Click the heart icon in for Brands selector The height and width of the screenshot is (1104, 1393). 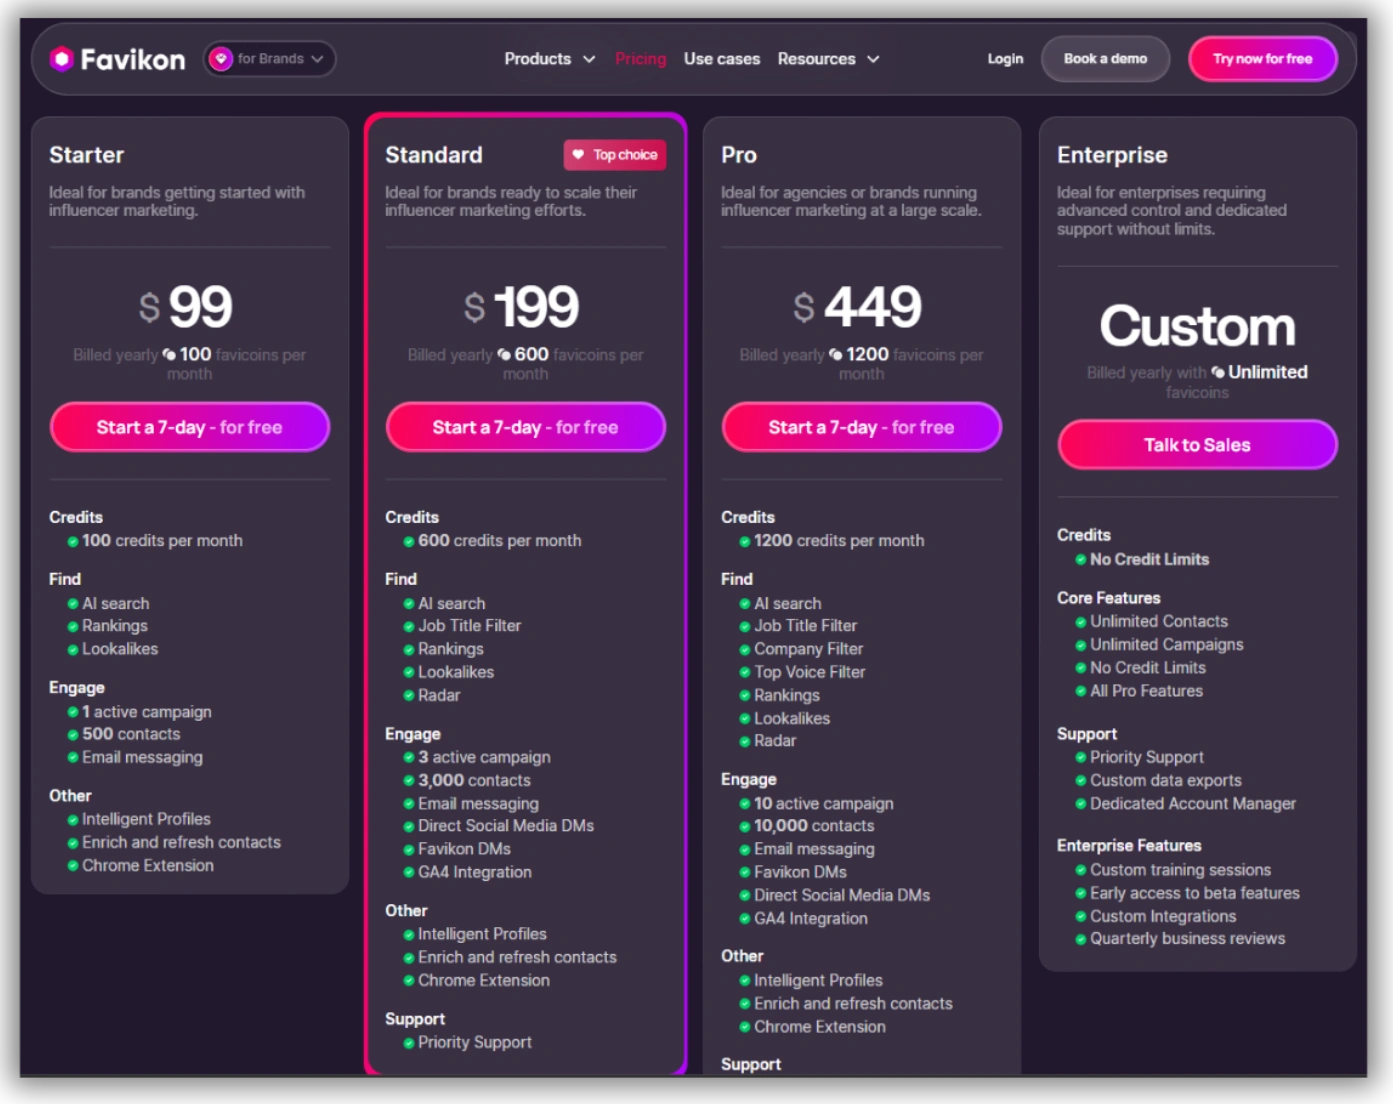(x=221, y=59)
